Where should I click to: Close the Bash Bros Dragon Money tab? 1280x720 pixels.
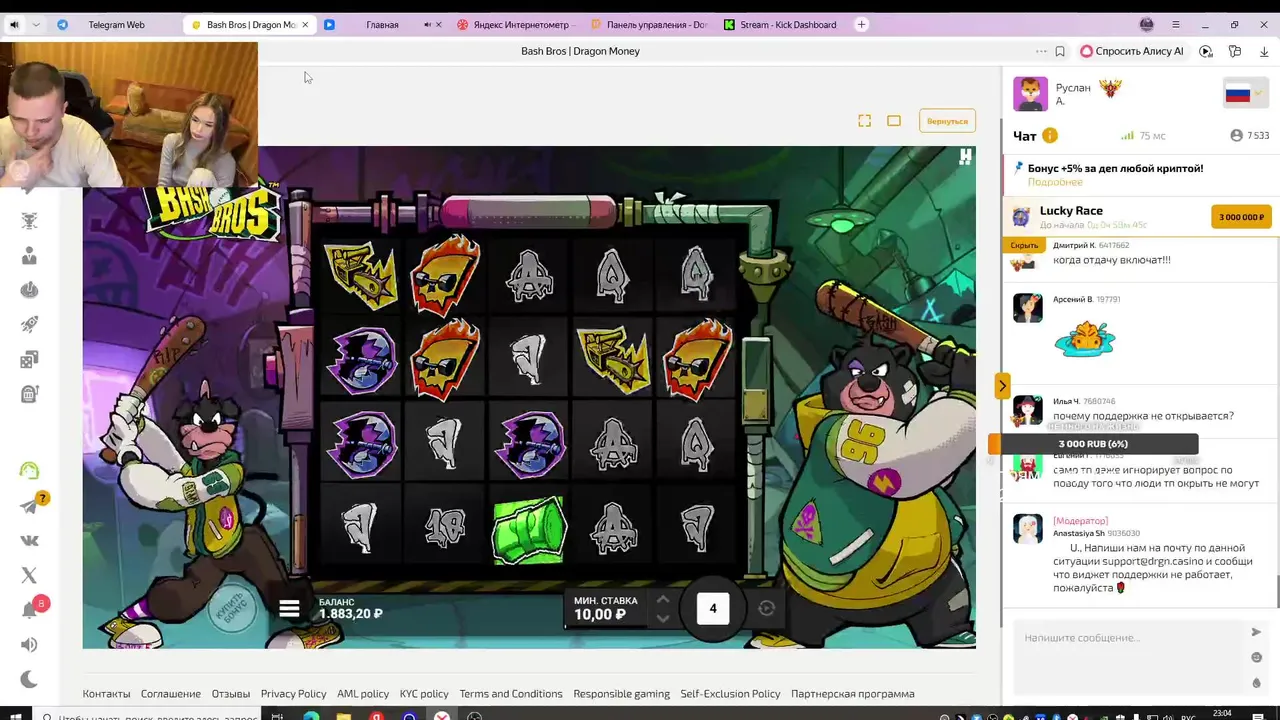(x=305, y=25)
